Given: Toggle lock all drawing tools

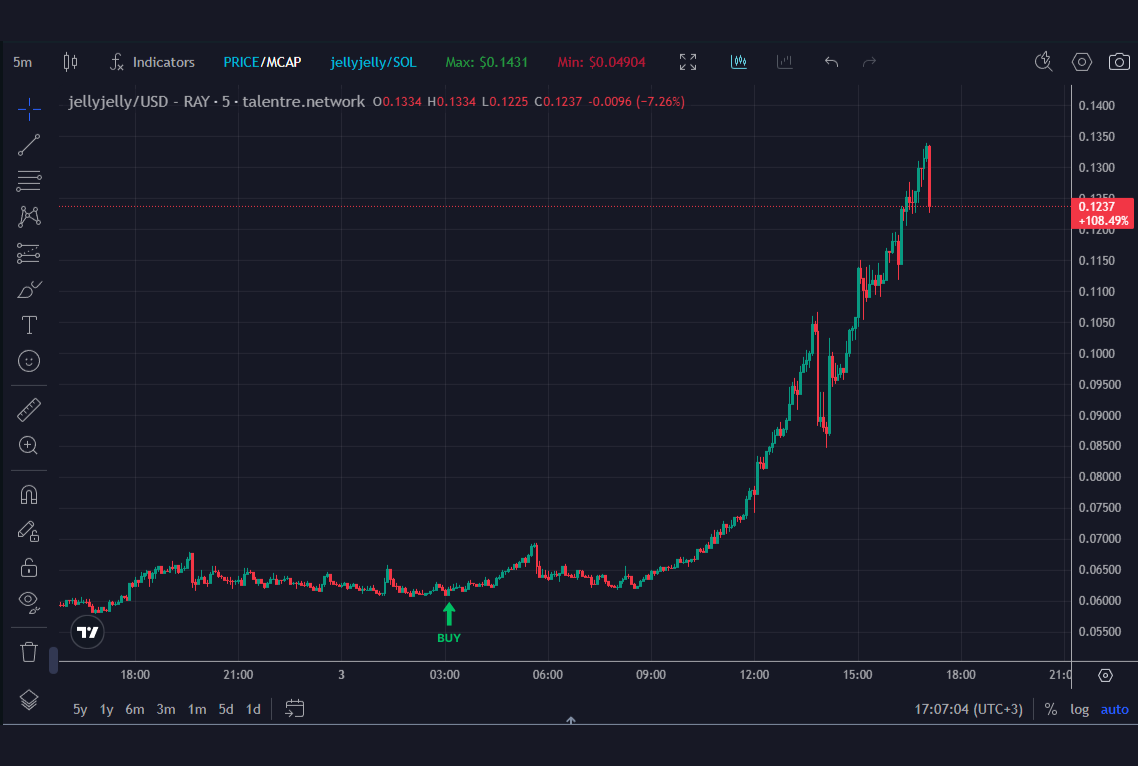Looking at the screenshot, I should [x=29, y=567].
